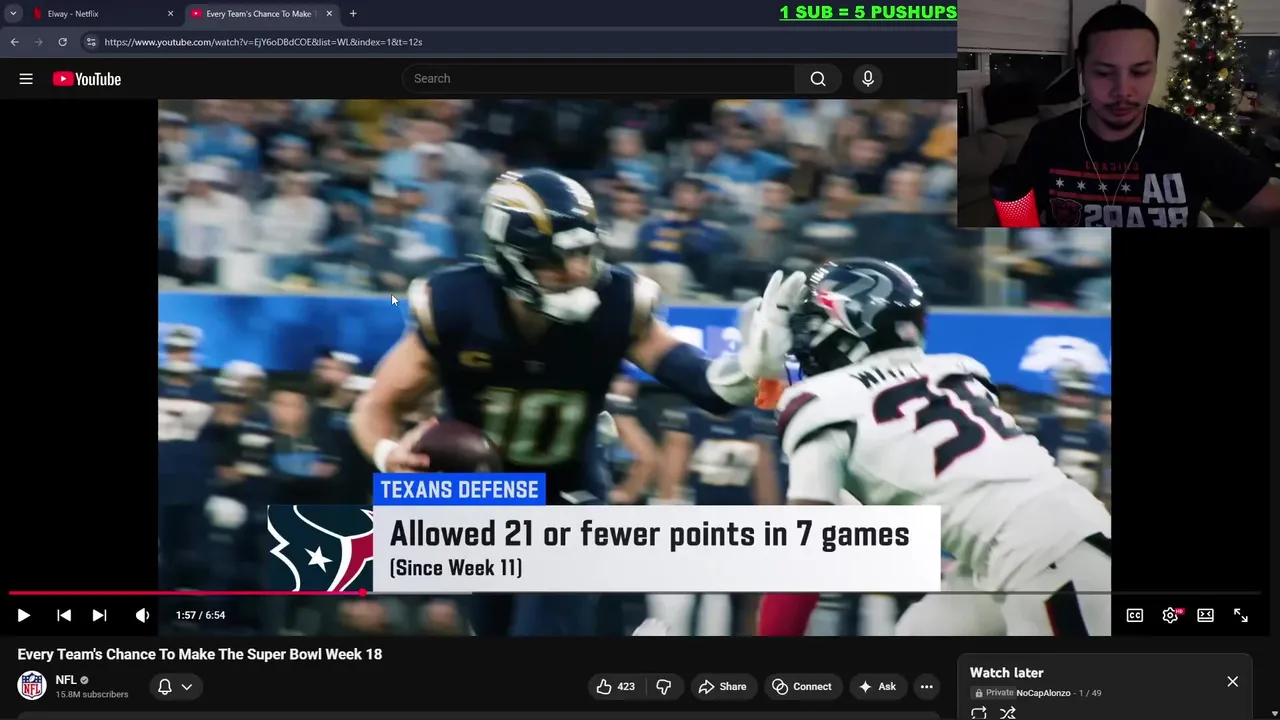Click the 15.8M subscribers text
The image size is (1280, 720).
(92, 694)
